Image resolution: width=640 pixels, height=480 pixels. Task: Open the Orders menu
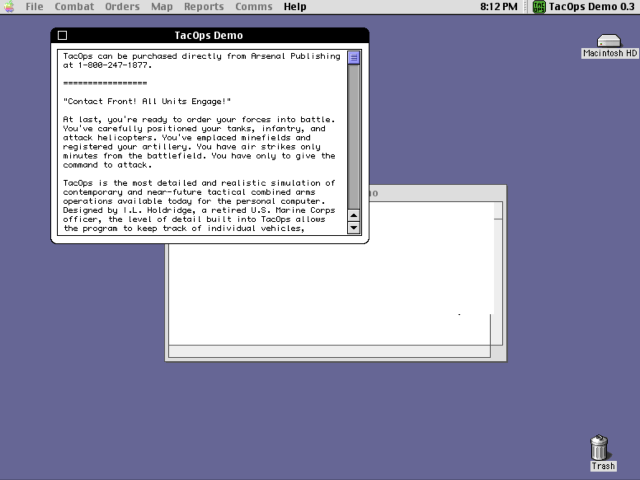pos(122,7)
